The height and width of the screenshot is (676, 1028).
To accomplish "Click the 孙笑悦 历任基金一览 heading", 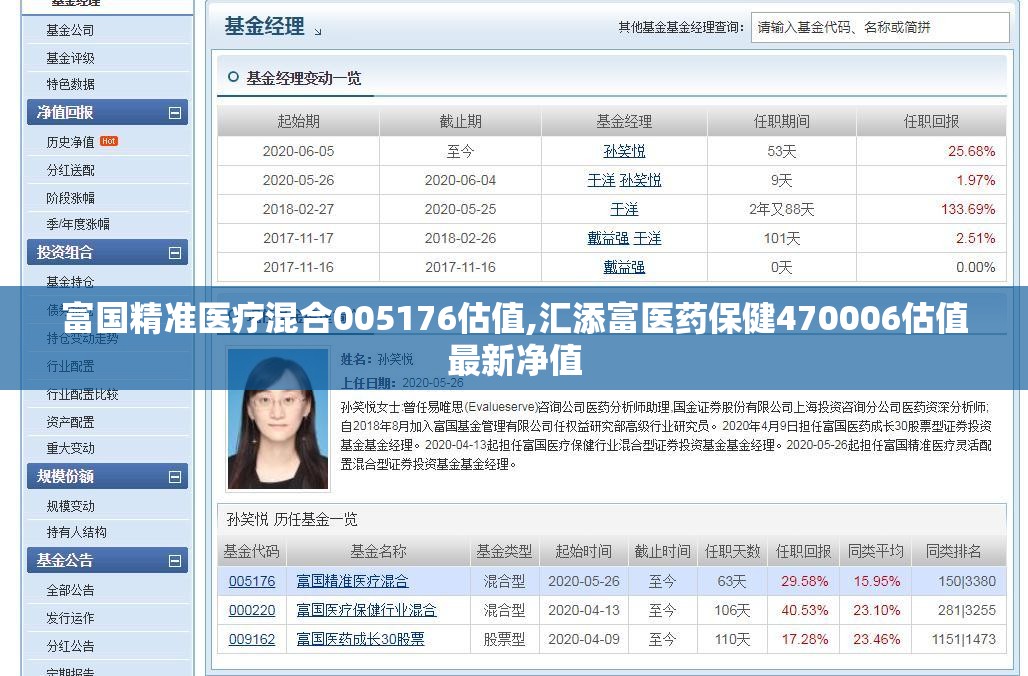I will pyautogui.click(x=292, y=520).
